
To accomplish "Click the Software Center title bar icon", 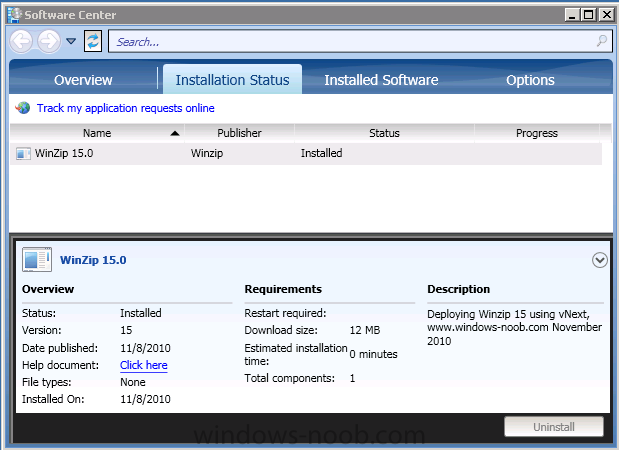I will tap(15, 15).
